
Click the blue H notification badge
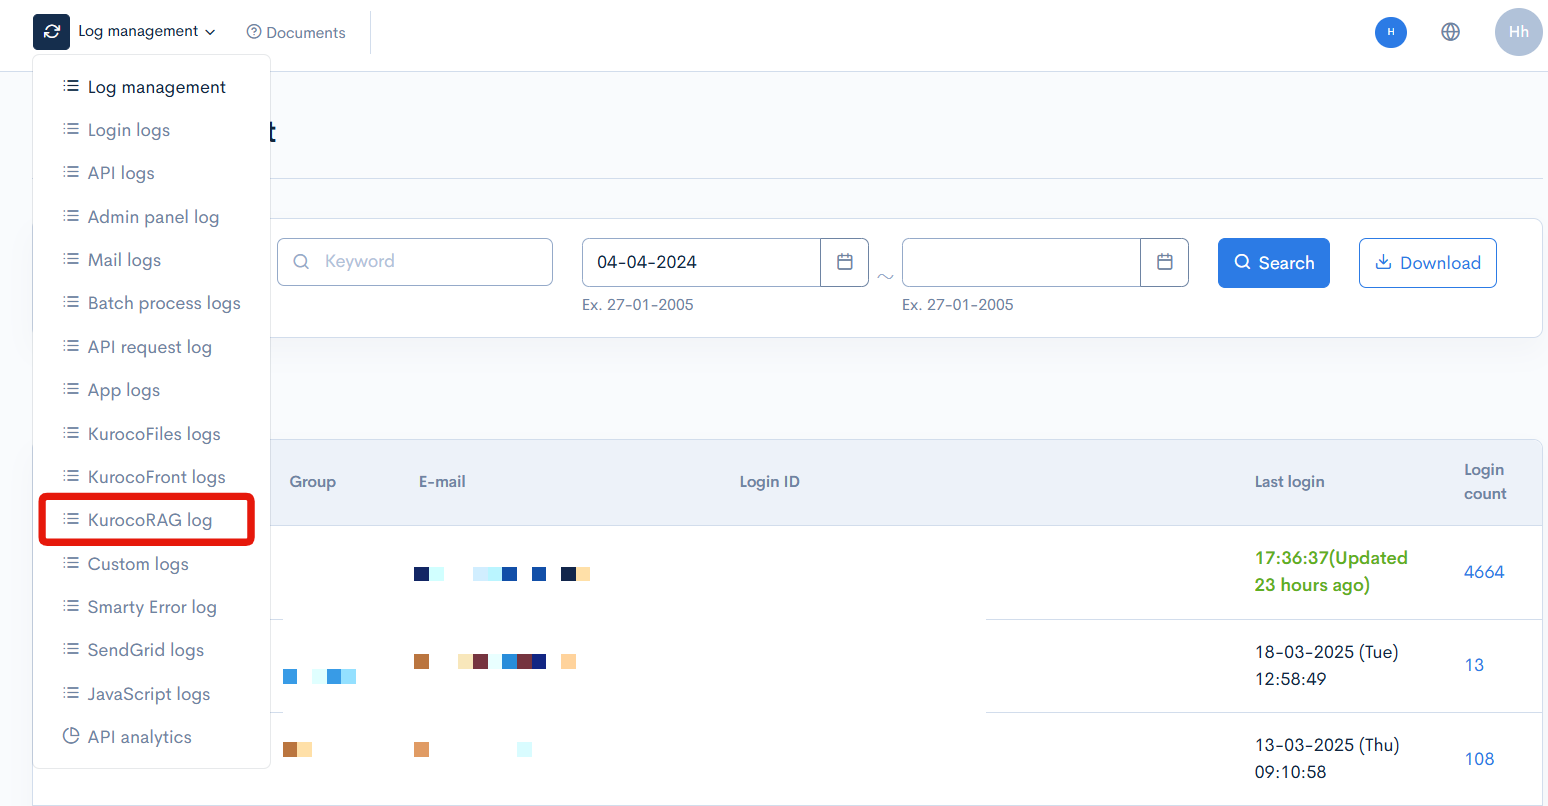1391,31
